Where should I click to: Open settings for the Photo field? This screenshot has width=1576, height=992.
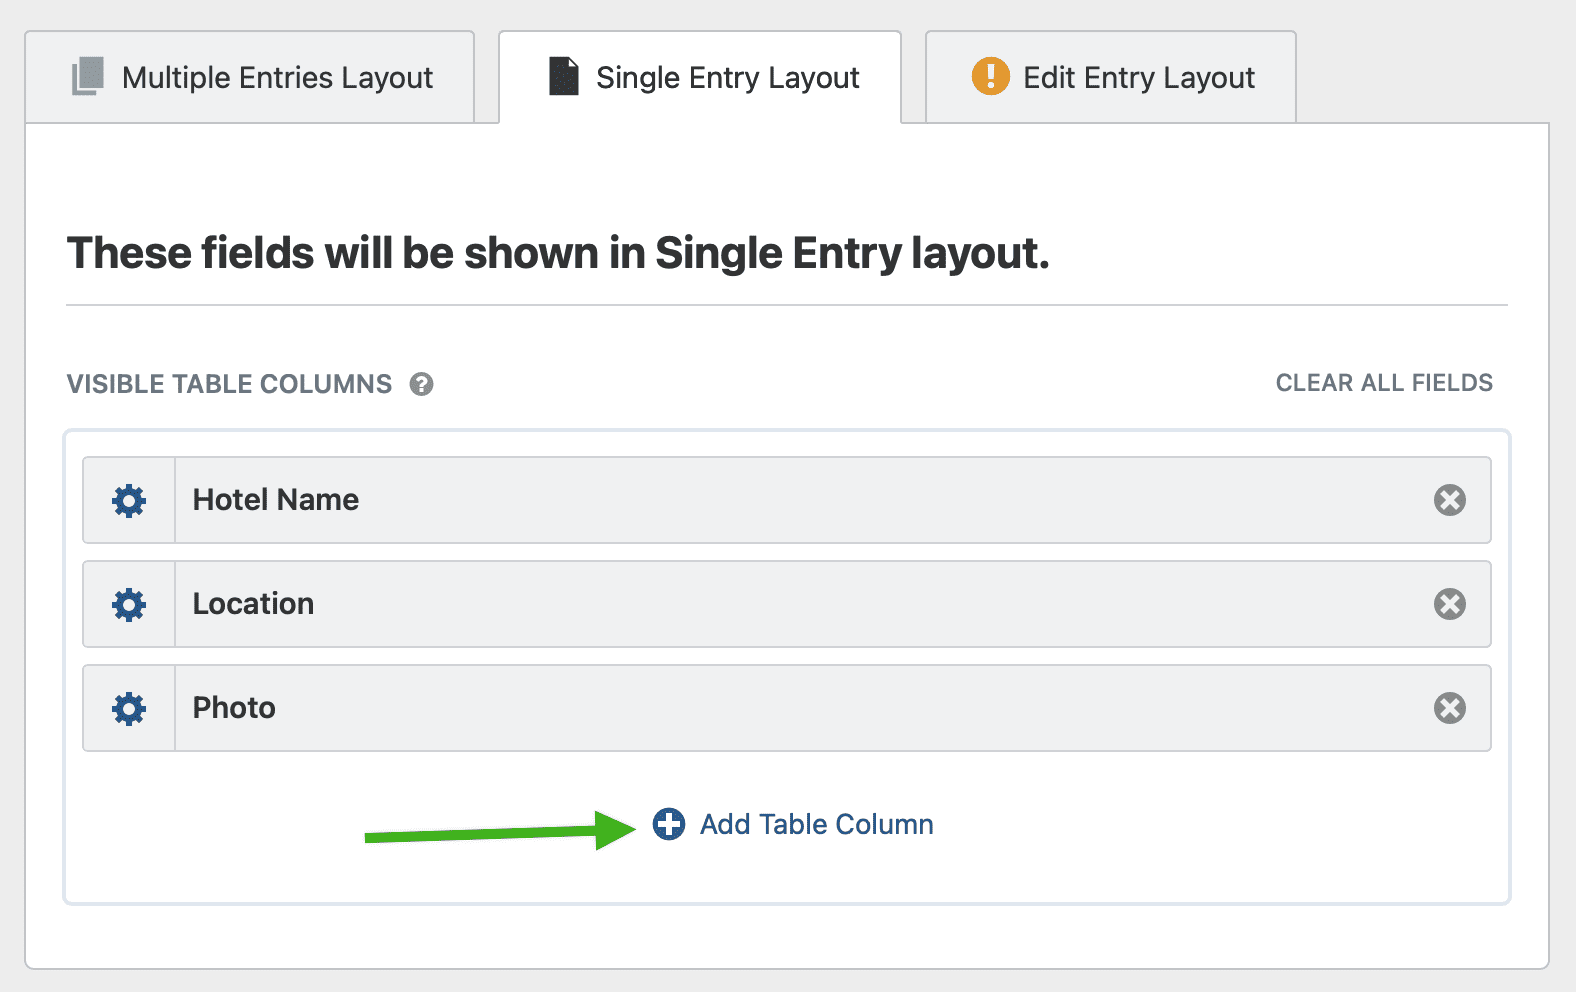tap(128, 708)
